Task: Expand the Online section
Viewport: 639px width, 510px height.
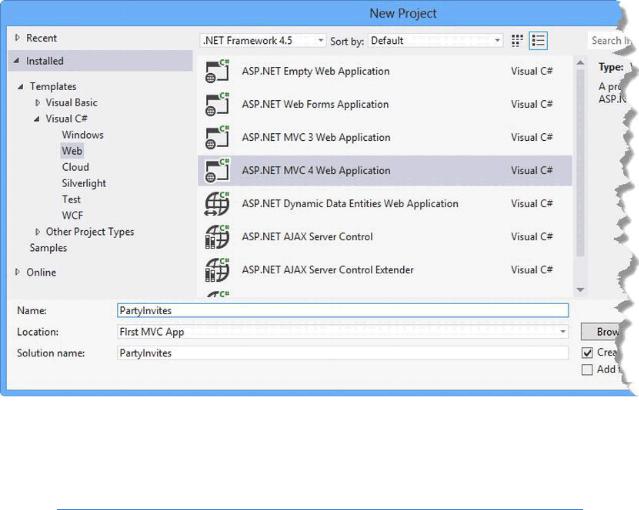Action: (17, 272)
